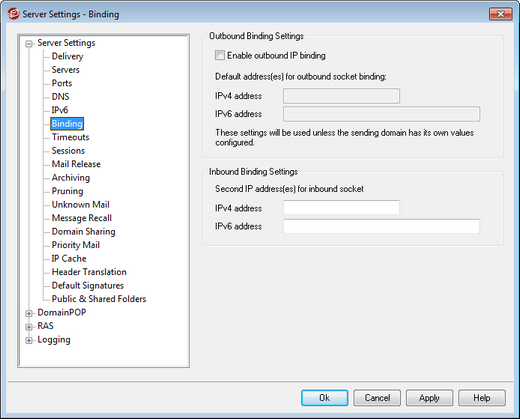The image size is (520, 419).
Task: Select the IPv6 tree item
Action: click(60, 110)
